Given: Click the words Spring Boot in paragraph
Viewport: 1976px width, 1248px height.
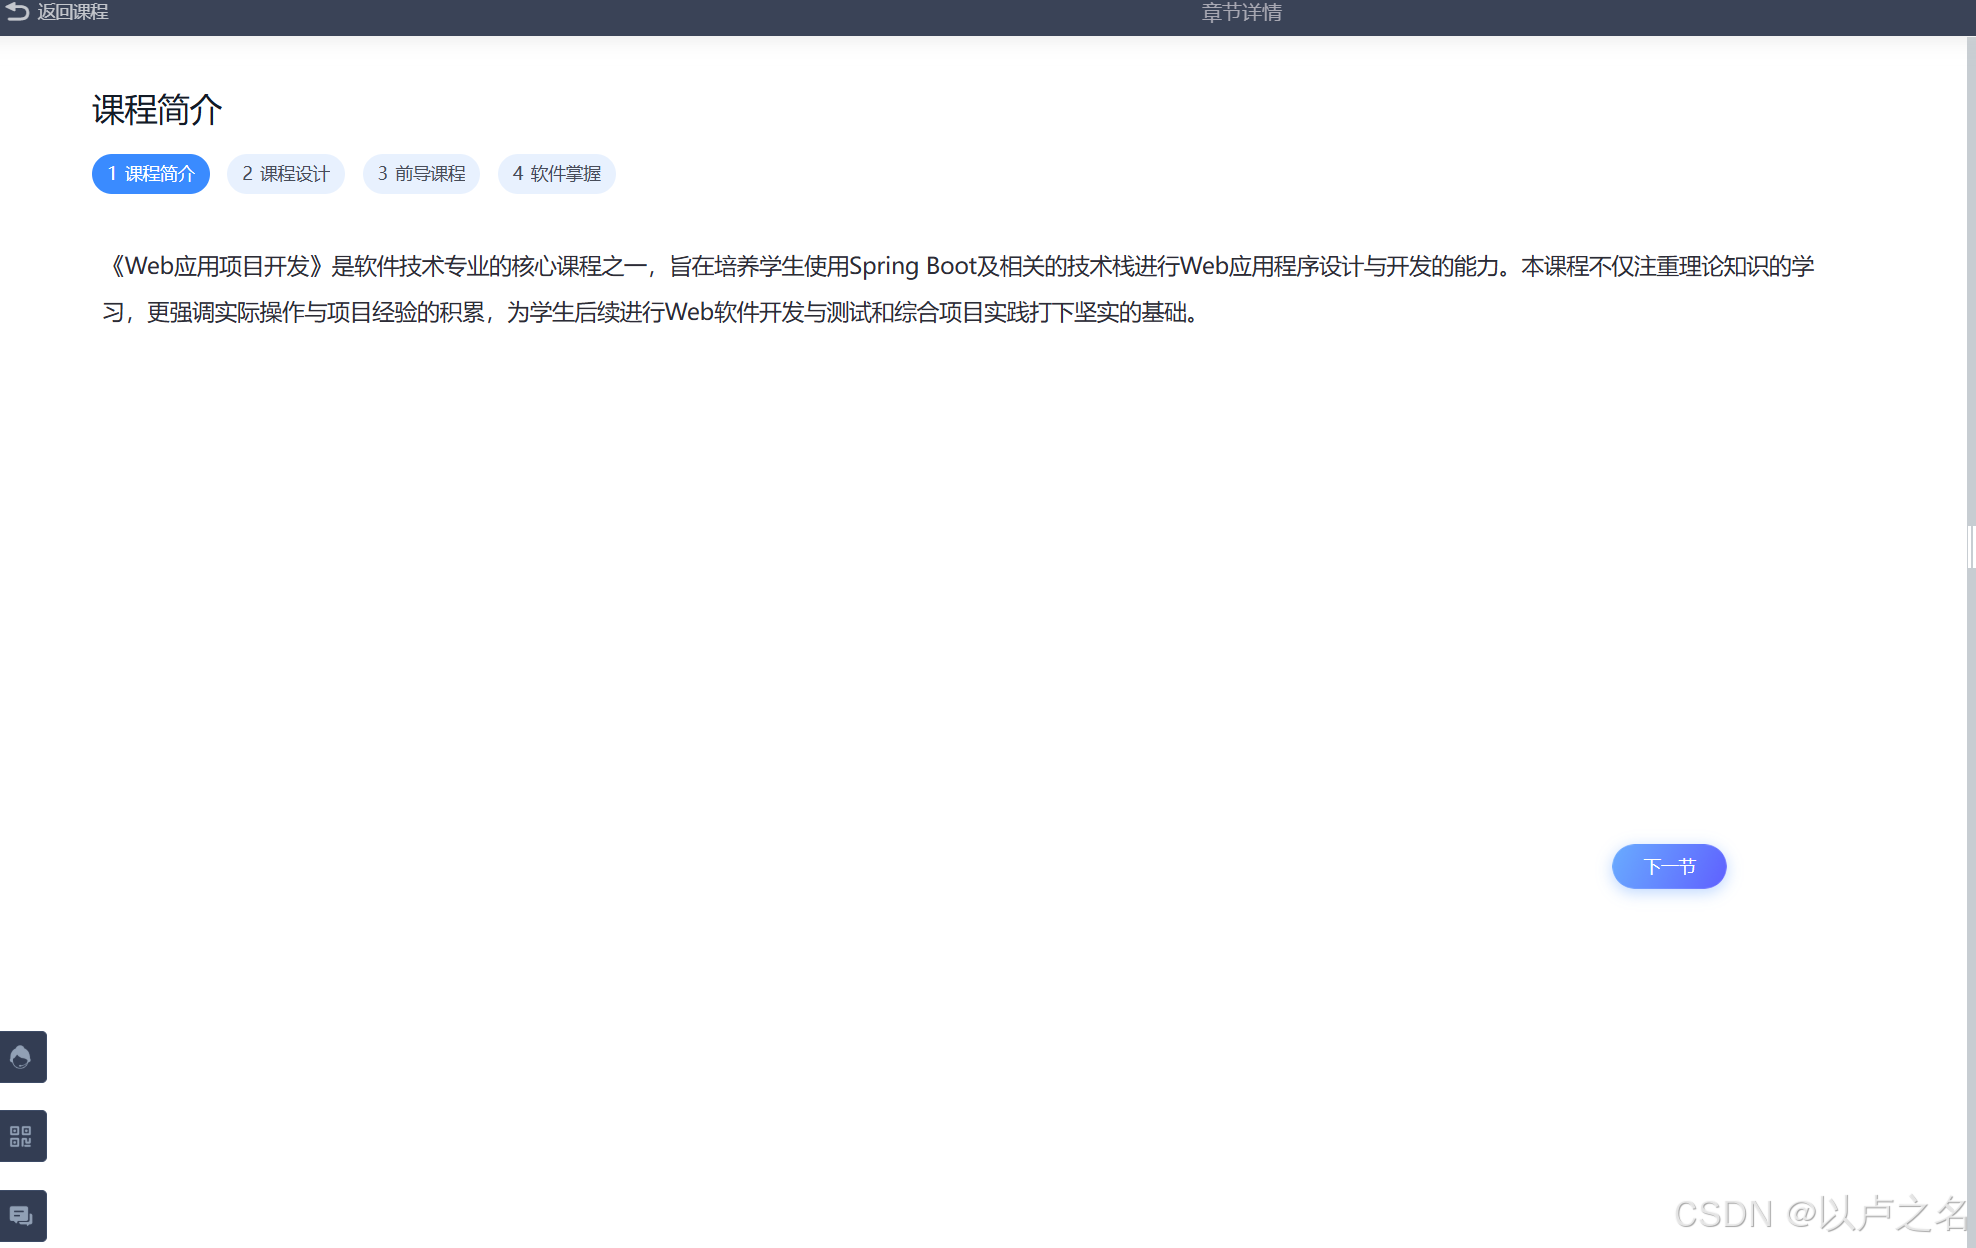Looking at the screenshot, I should 912,266.
